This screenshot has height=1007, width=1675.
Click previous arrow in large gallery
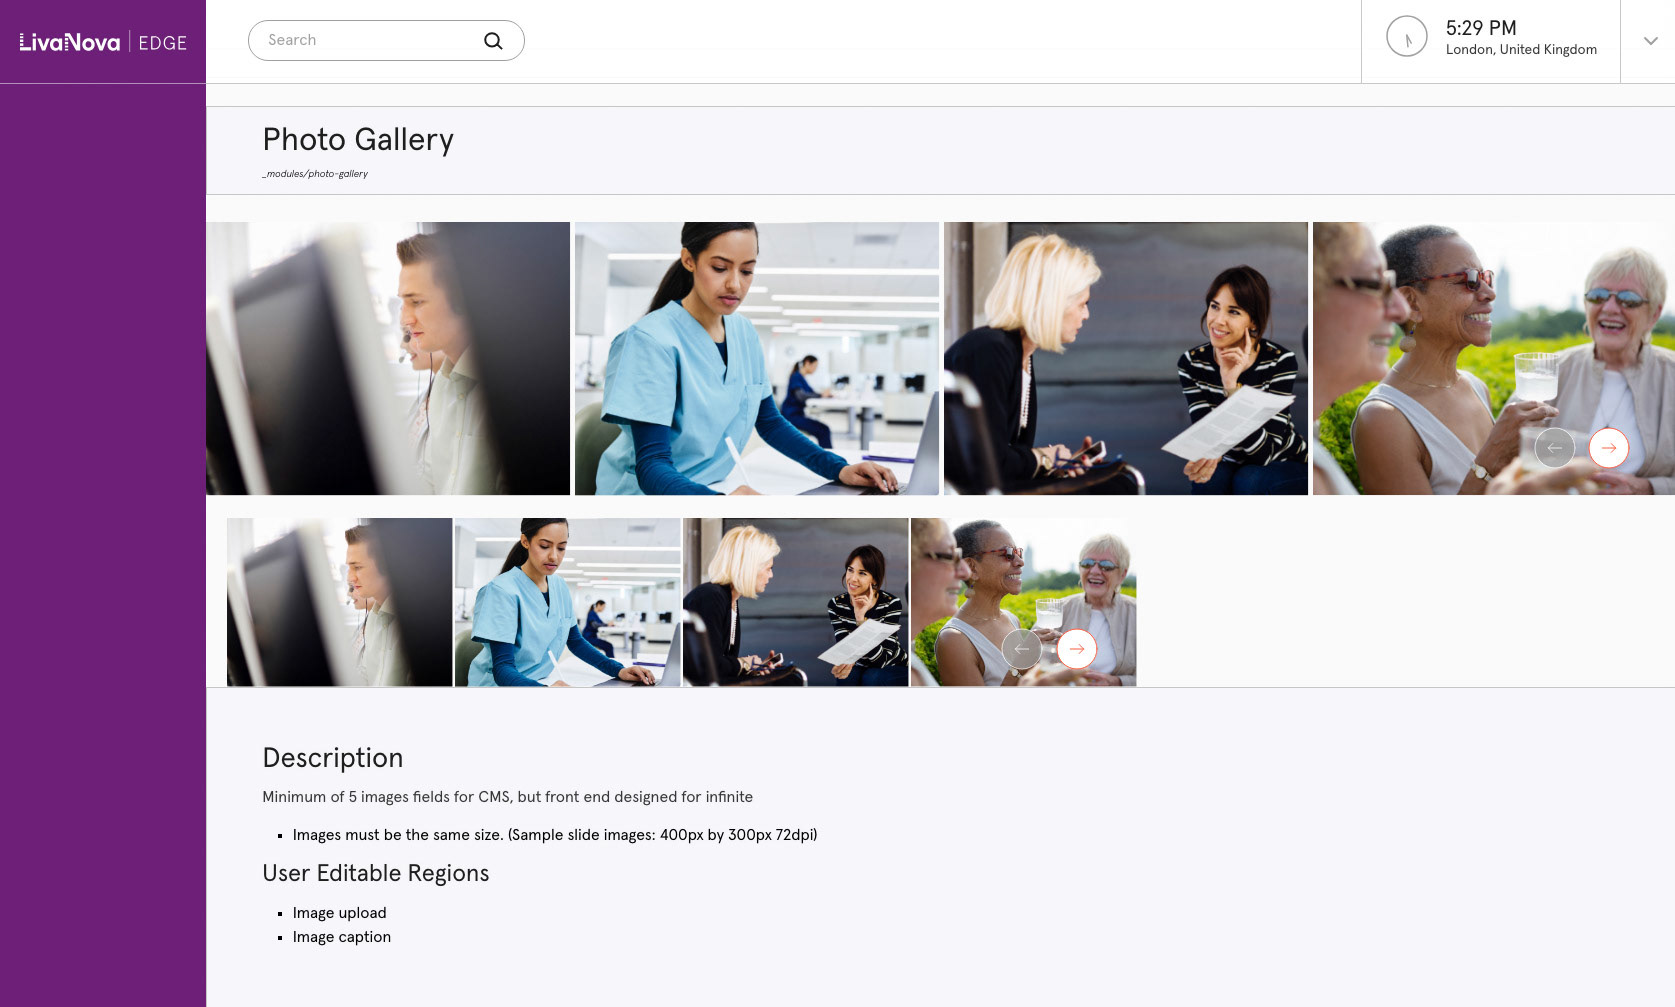[1554, 448]
